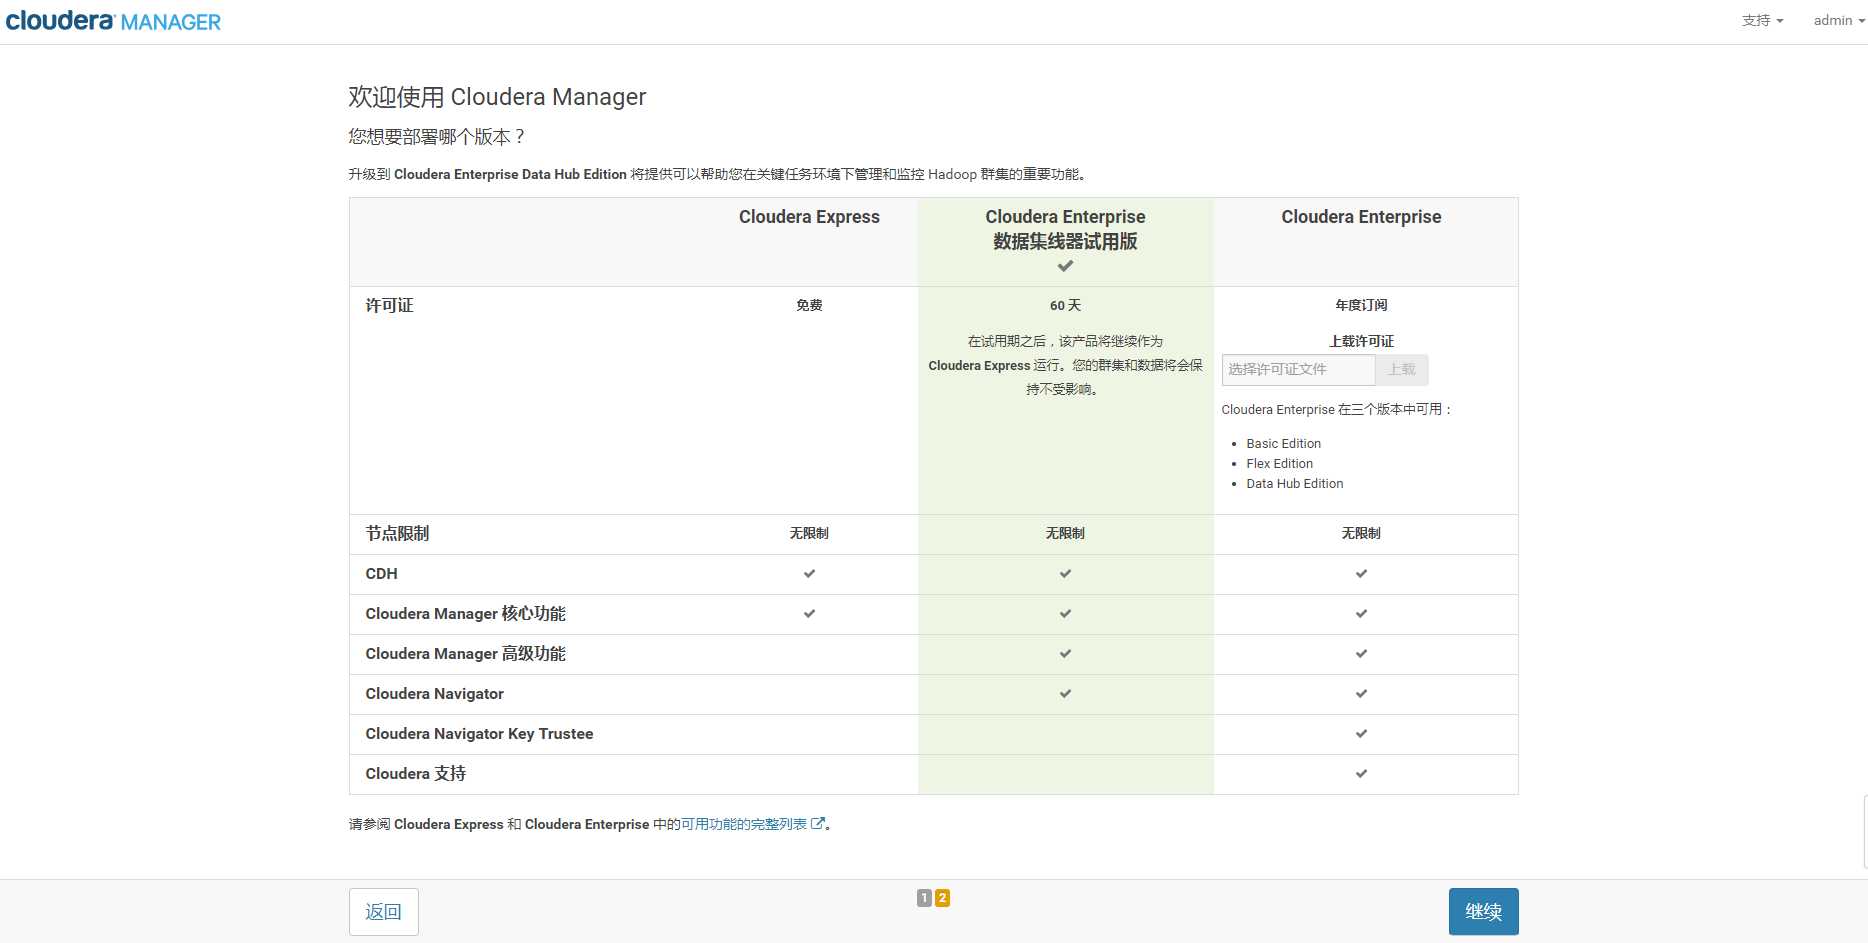The image size is (1868, 943).
Task: Click 高级功能 checkmark in Cloudera Enterprise column
Action: coord(1361,654)
